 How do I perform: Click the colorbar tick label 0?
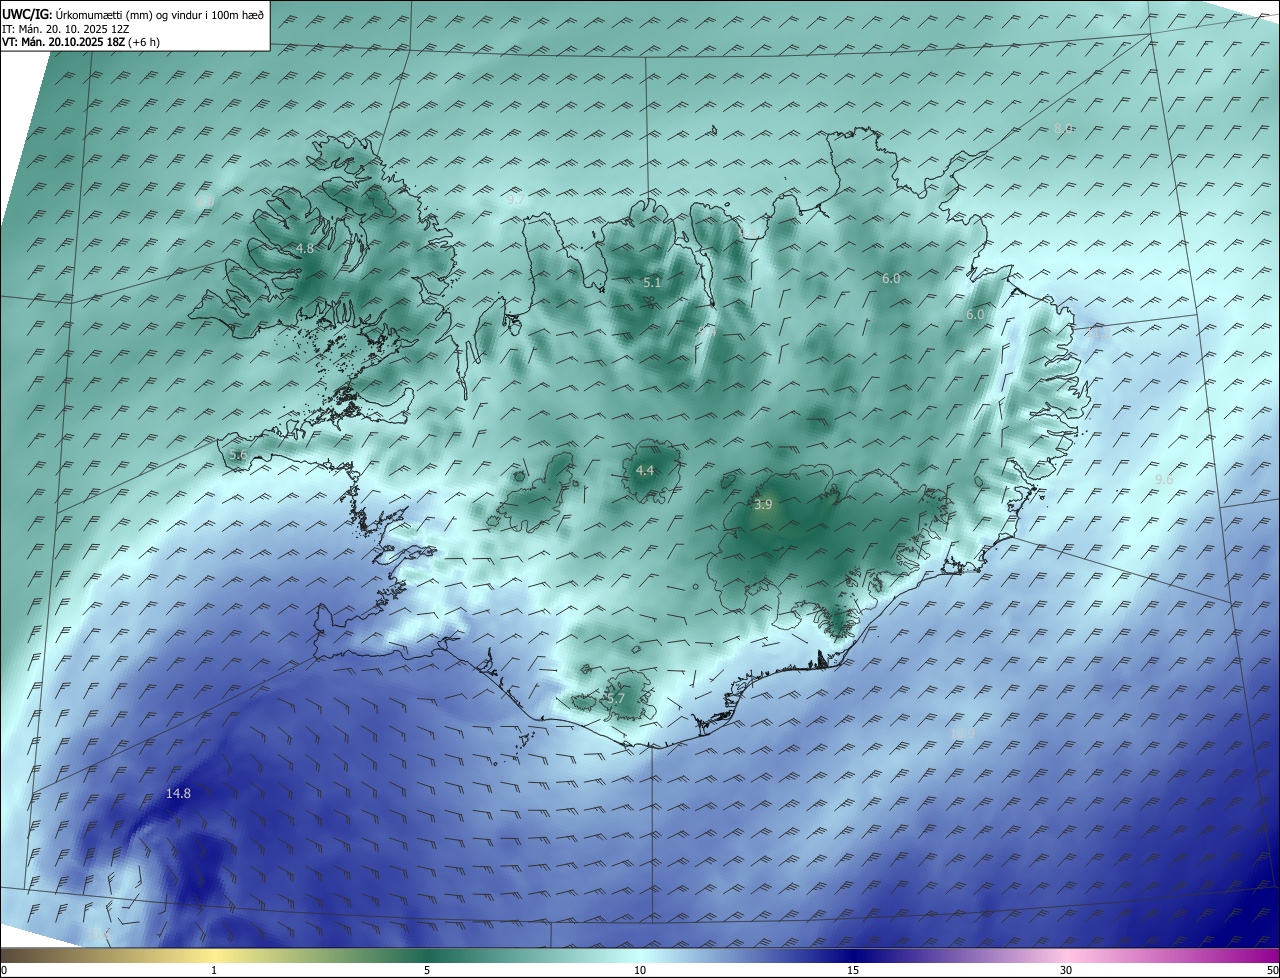point(4,970)
